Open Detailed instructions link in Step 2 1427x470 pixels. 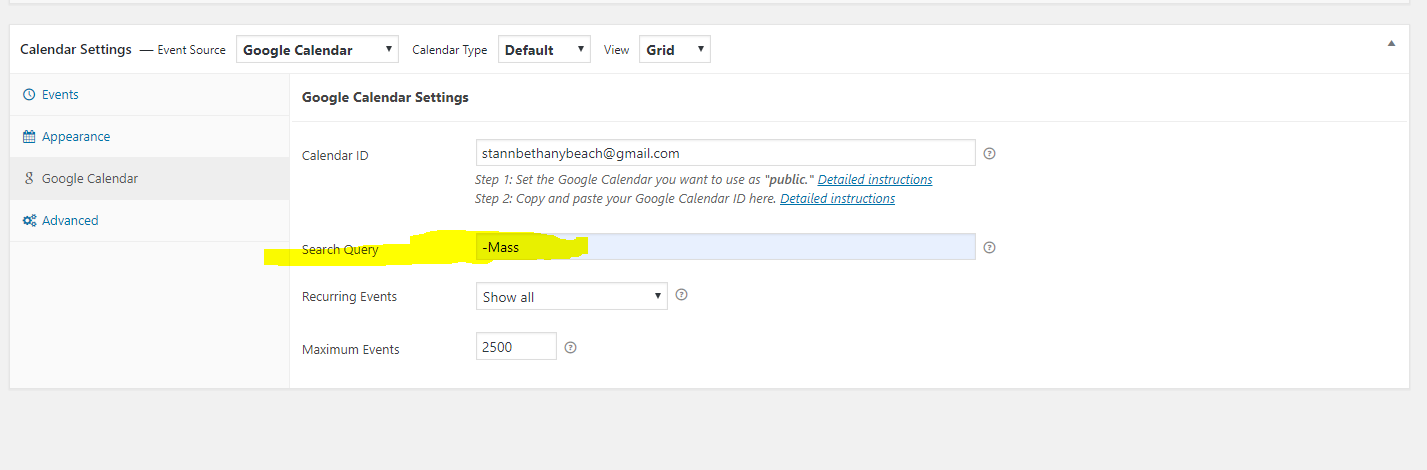(837, 199)
